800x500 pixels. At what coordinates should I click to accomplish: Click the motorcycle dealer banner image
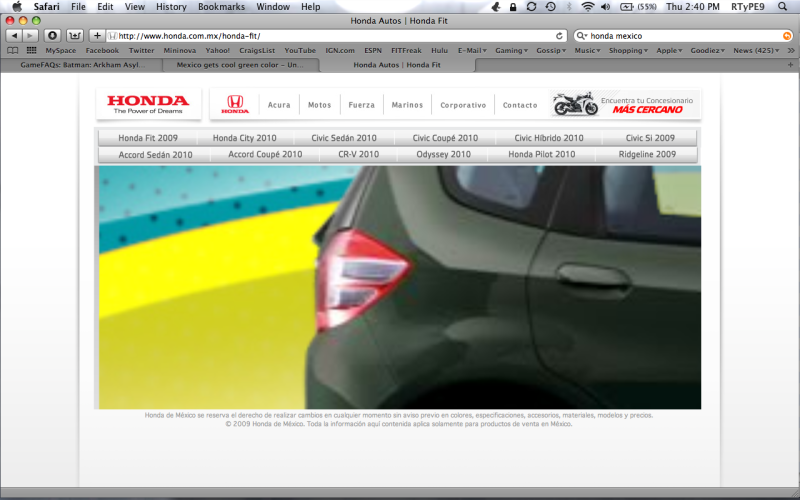click(625, 104)
